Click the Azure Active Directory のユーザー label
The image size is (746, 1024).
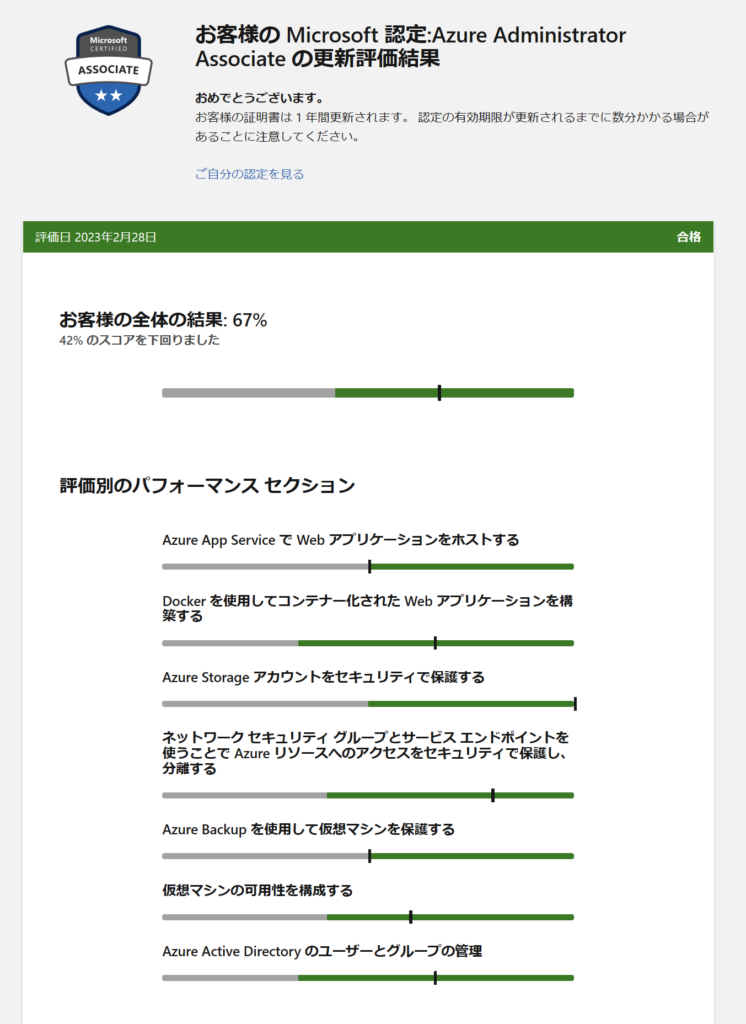point(322,951)
